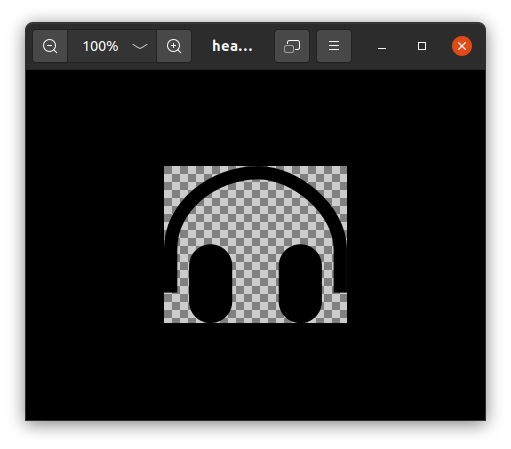Maximize the image viewer window
The image size is (511, 449).
[x=422, y=46]
